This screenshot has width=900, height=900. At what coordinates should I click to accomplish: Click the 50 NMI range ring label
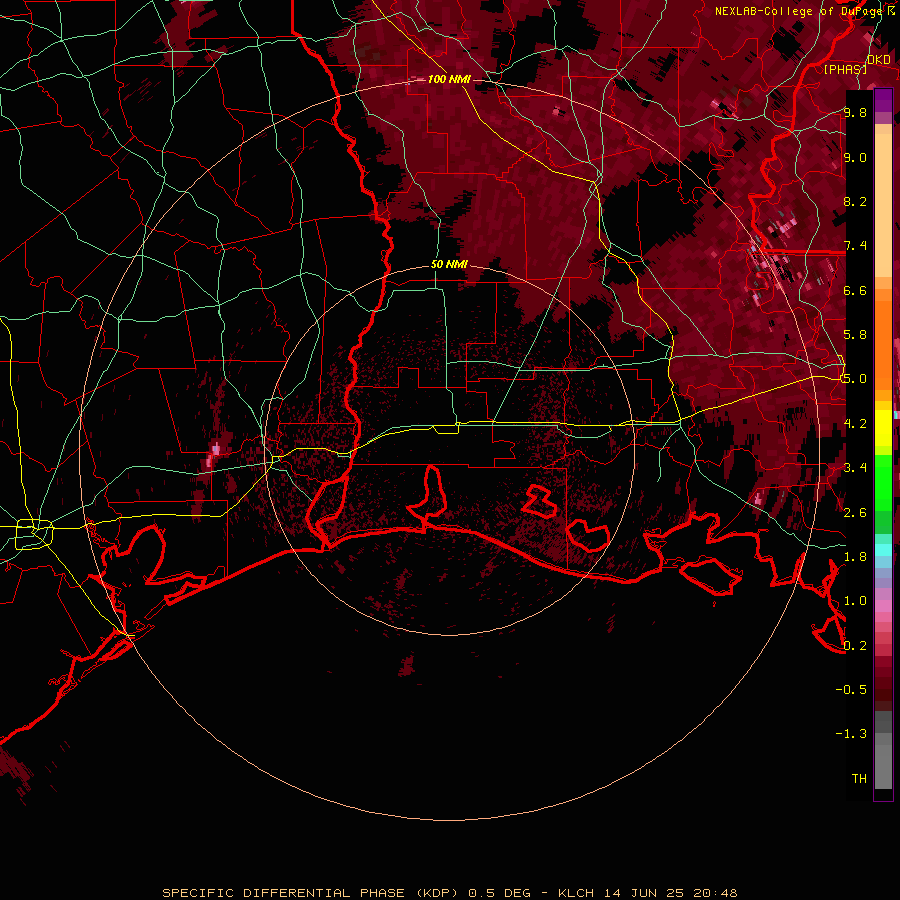click(449, 265)
